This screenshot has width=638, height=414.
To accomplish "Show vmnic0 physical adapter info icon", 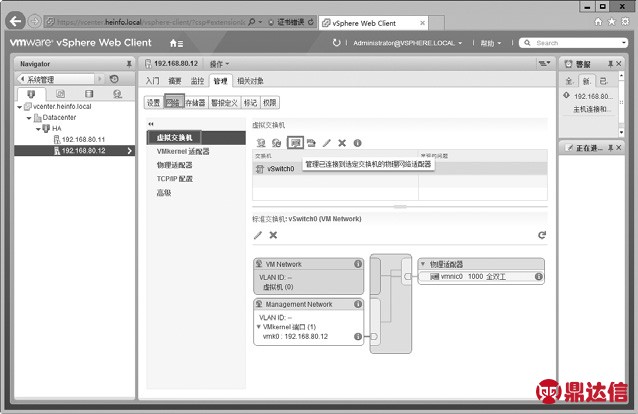I will click(538, 277).
